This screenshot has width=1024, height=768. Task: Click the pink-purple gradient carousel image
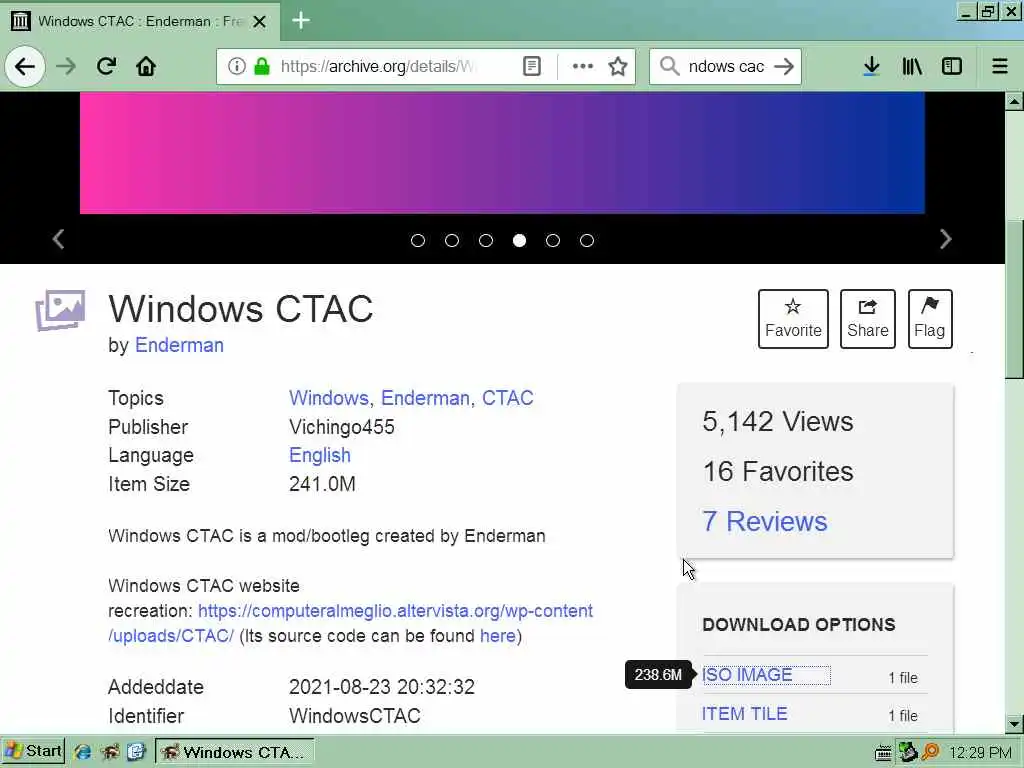[x=502, y=153]
